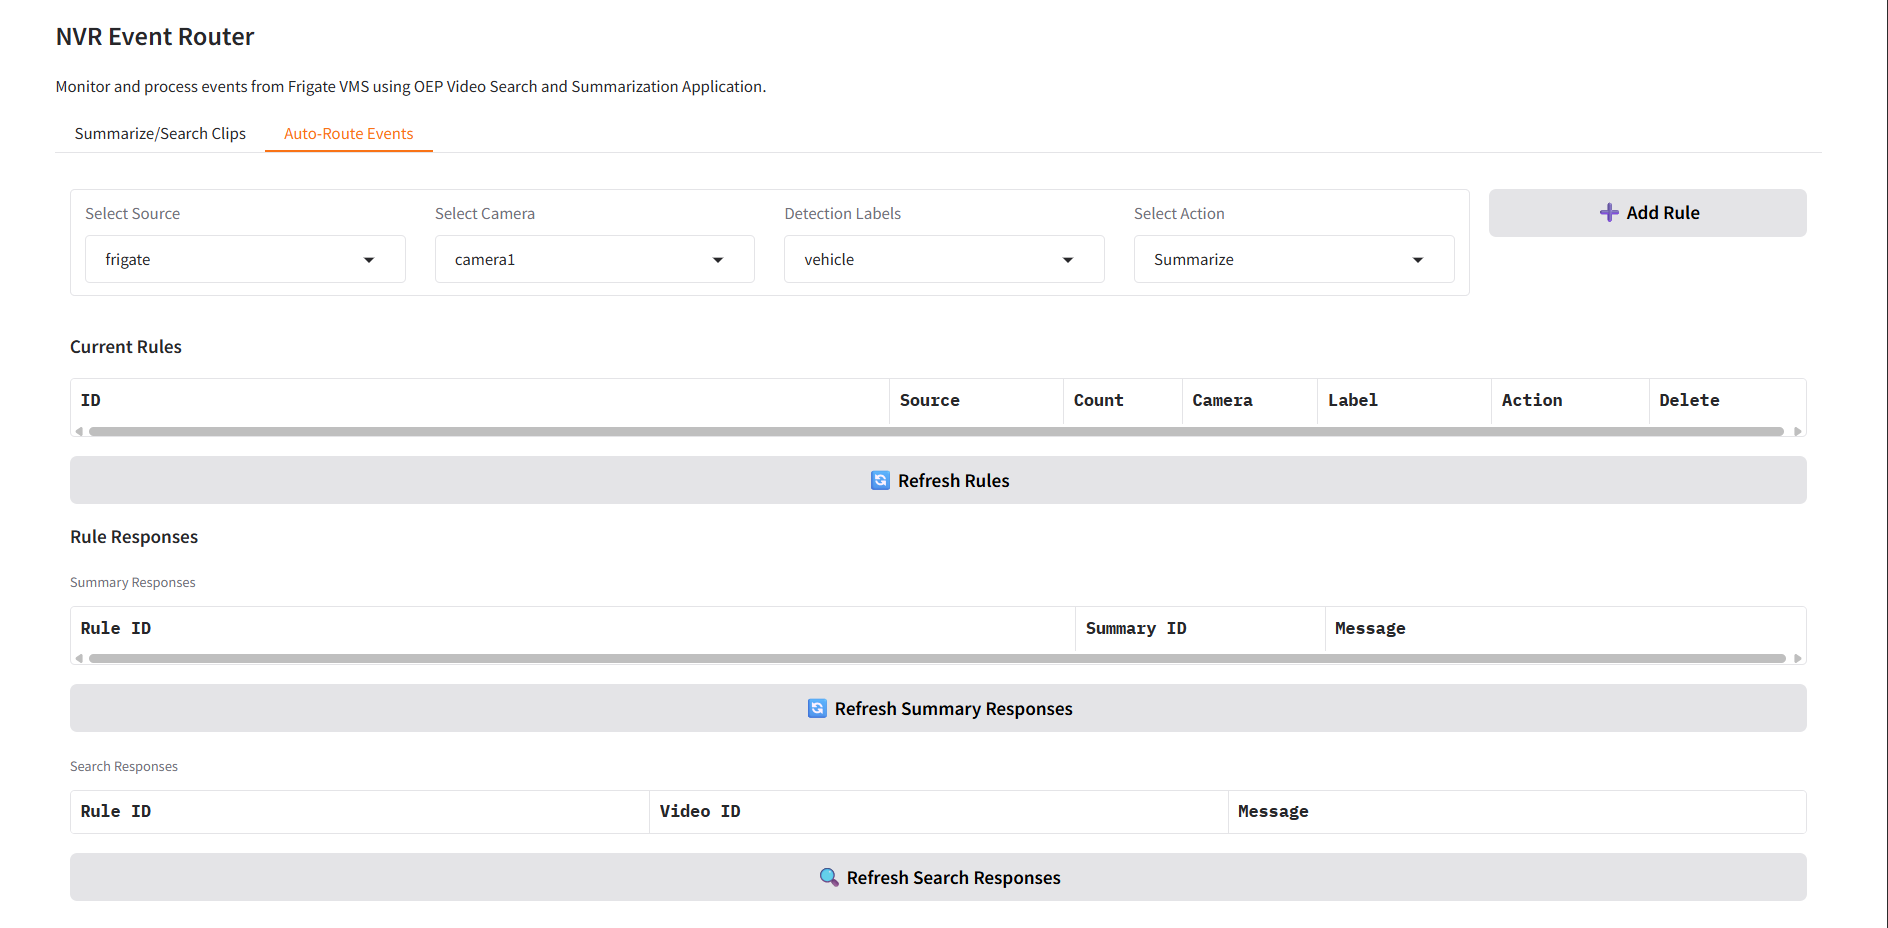Image resolution: width=1888 pixels, height=928 pixels.
Task: Open the Detection Labels dropdown showing vehicle
Action: (943, 260)
